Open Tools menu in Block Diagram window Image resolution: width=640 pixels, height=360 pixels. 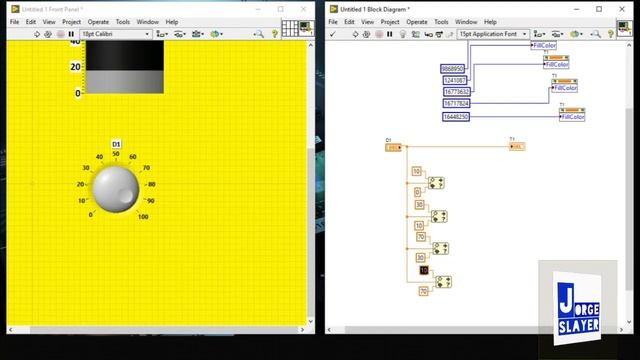[441, 22]
